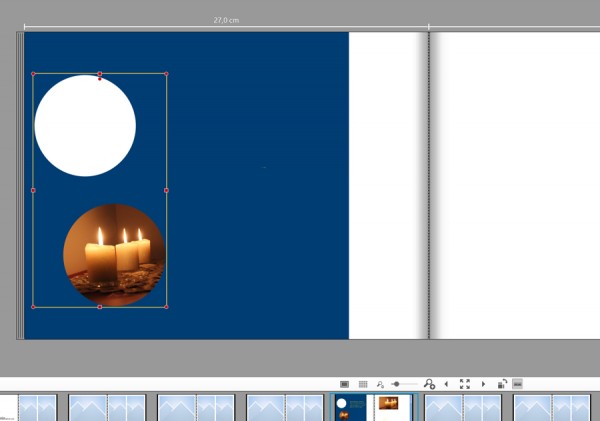Open the currently selected spread thumbnail

tap(371, 407)
